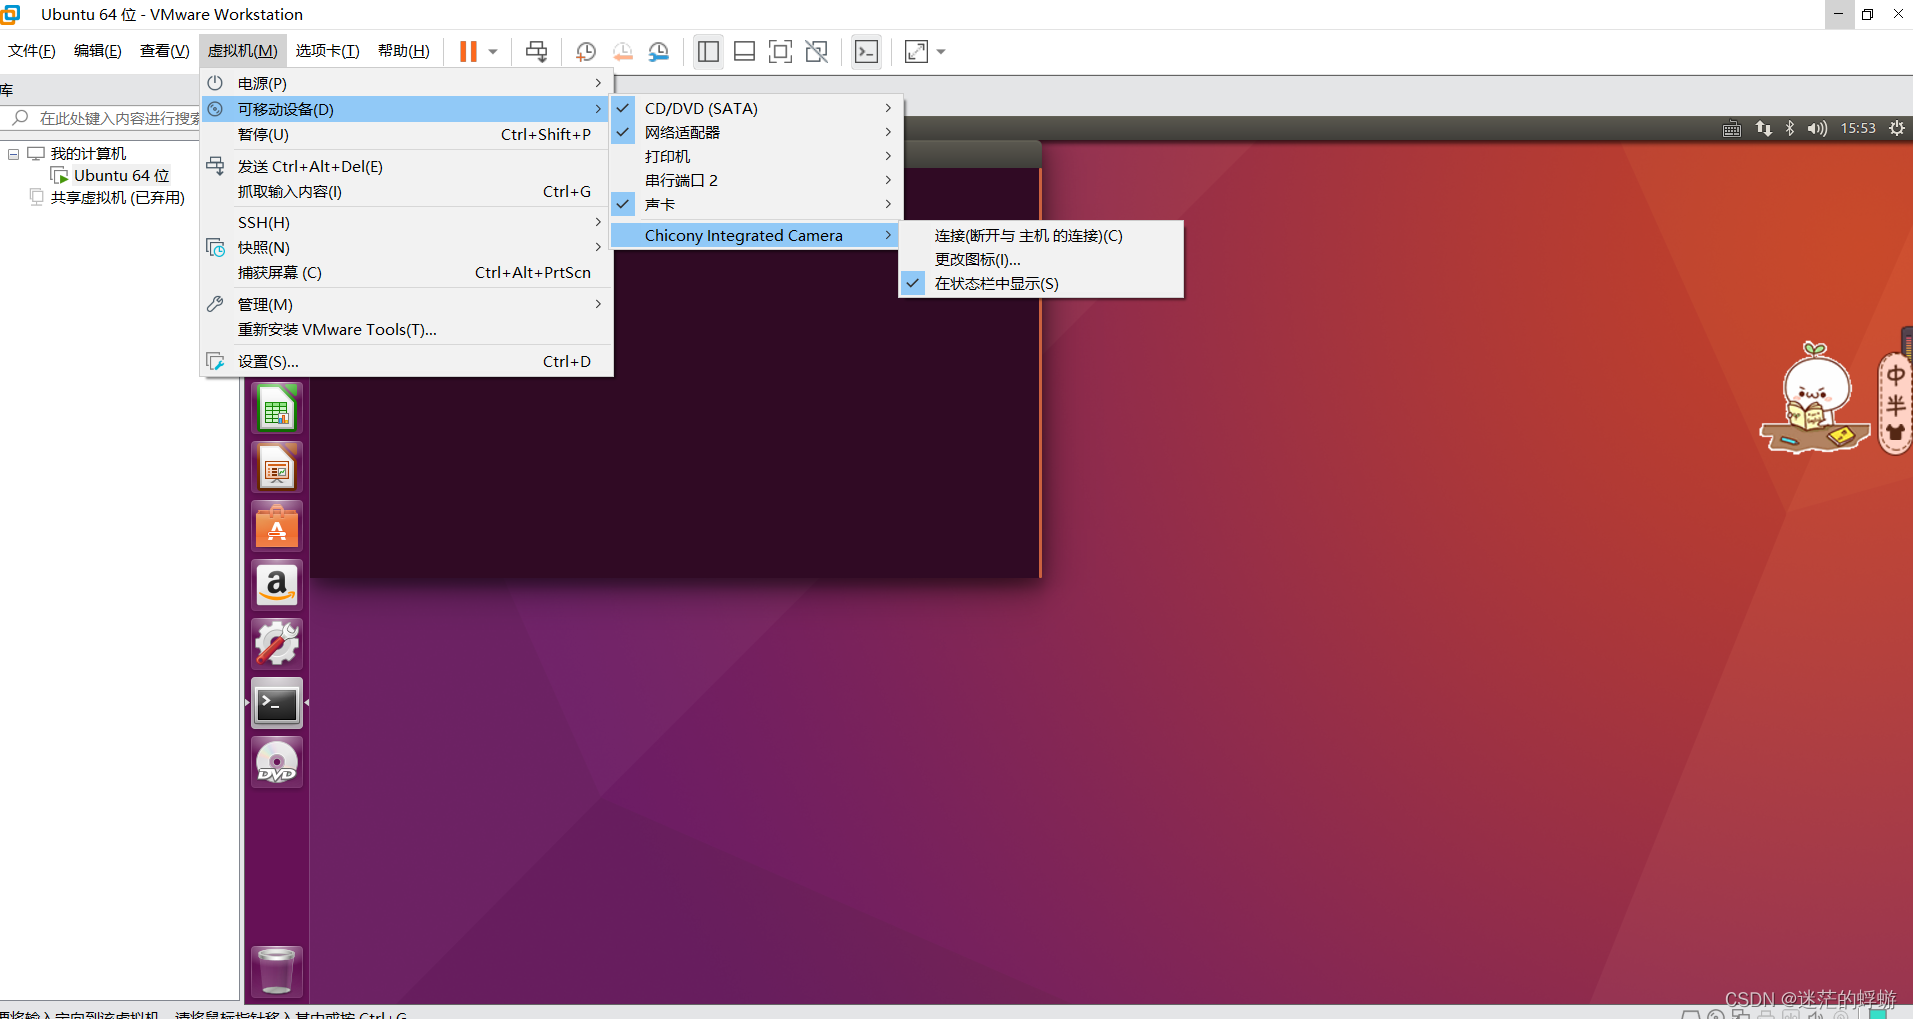Open the Ubuntu session gear menu
This screenshot has width=1913, height=1019.
(x=1896, y=128)
